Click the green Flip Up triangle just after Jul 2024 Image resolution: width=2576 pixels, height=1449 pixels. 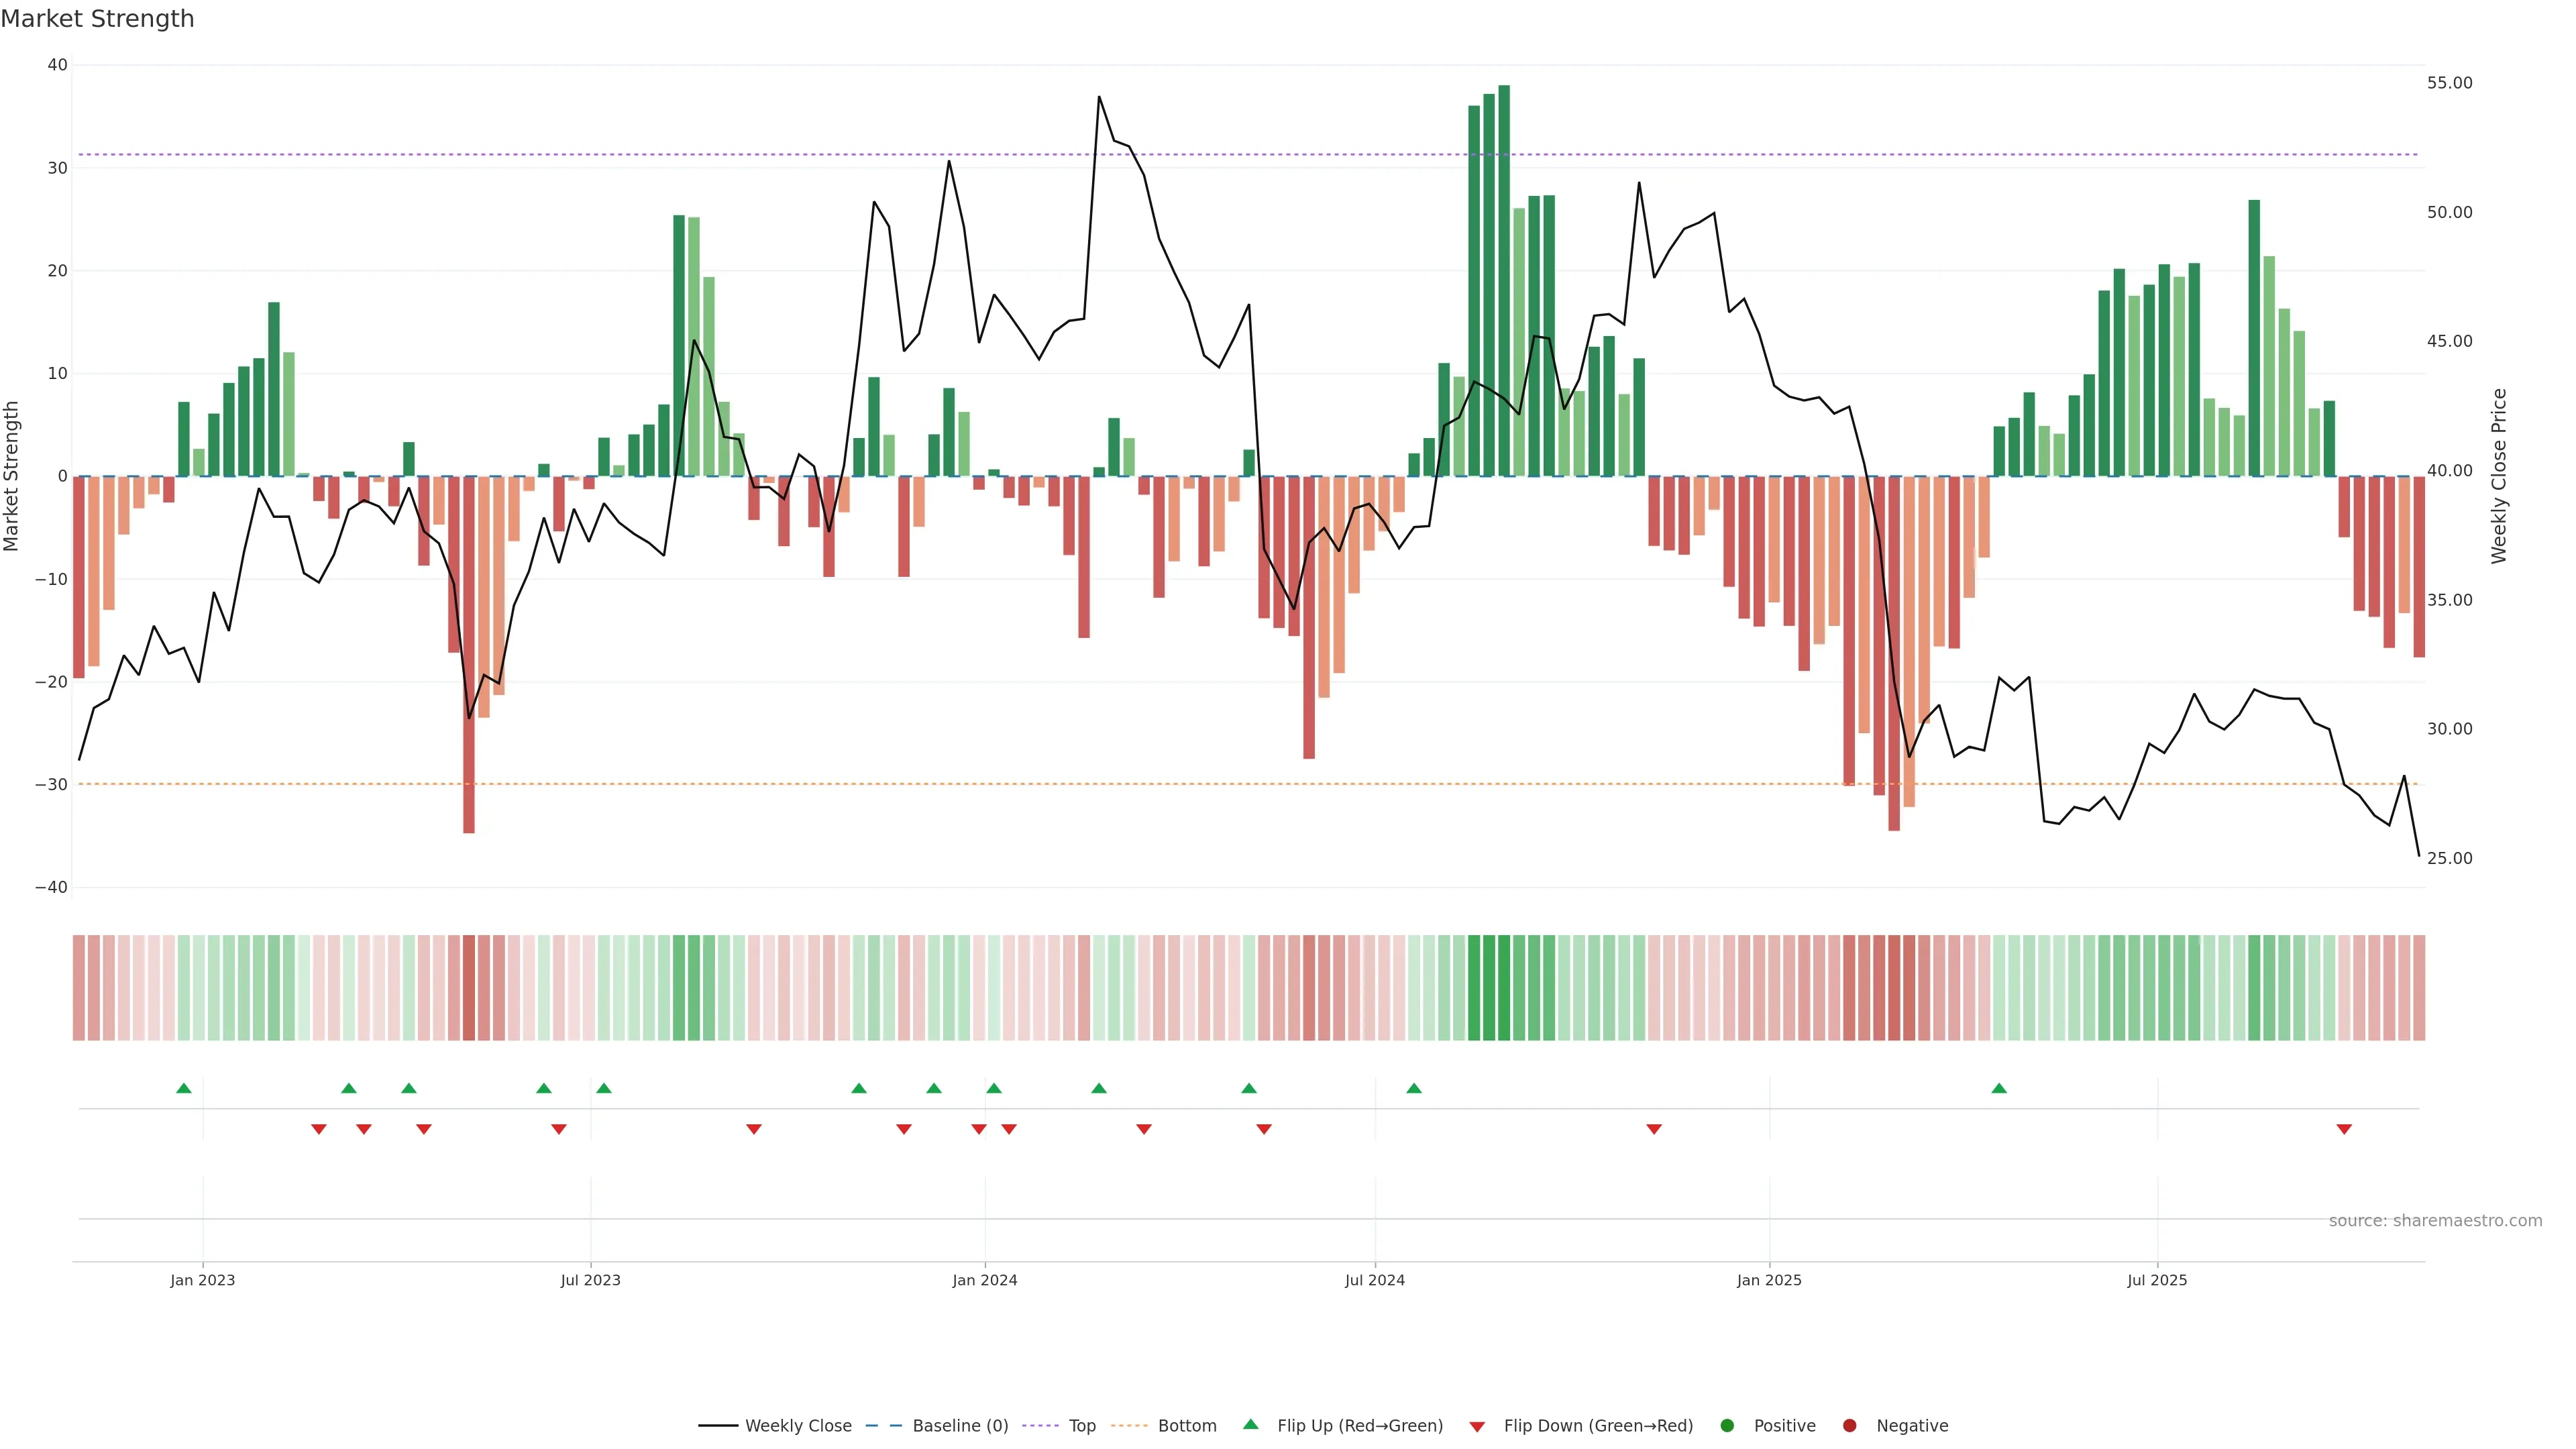[x=1414, y=1088]
